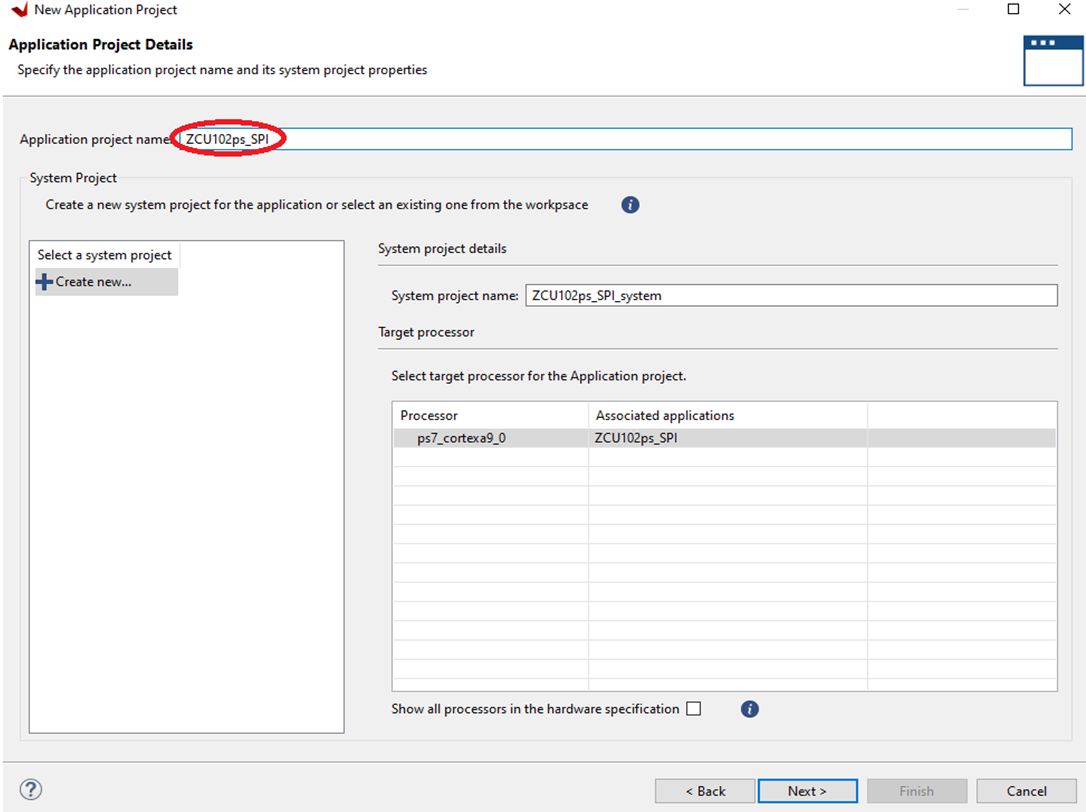
Task: Close the dialog with the X button
Action: 1064,10
